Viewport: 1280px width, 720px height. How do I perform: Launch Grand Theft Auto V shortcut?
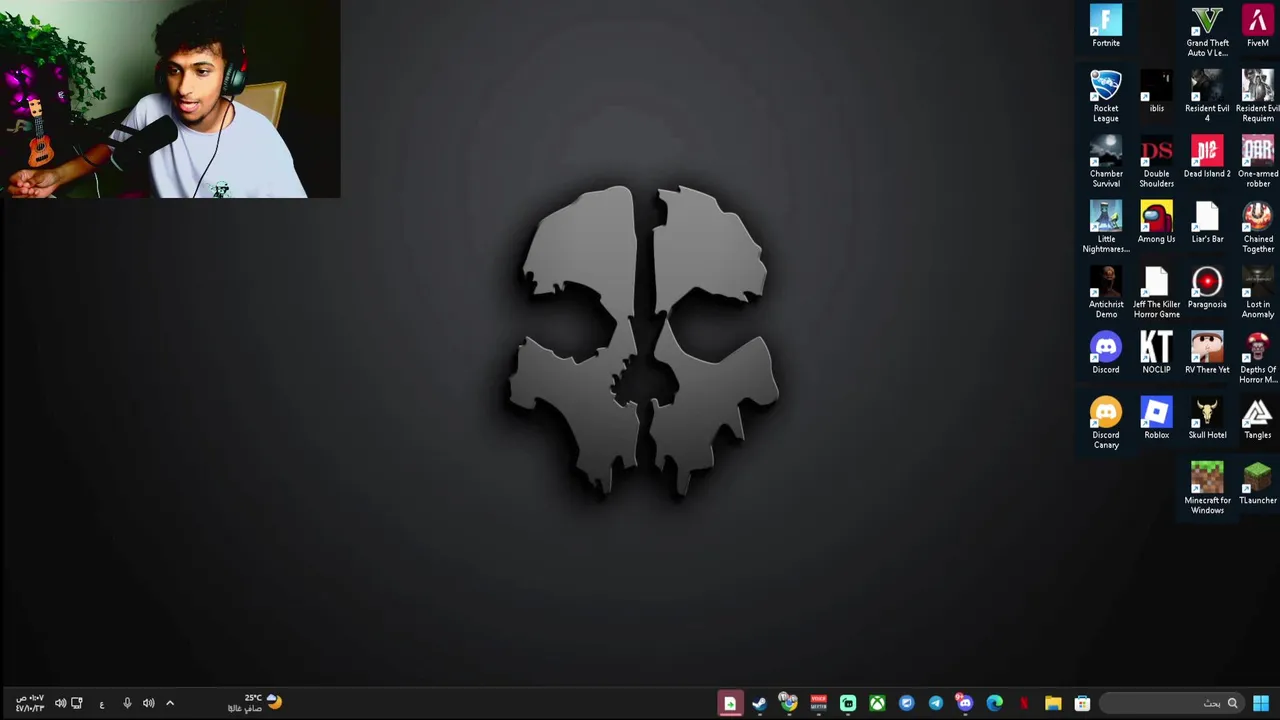[1207, 32]
